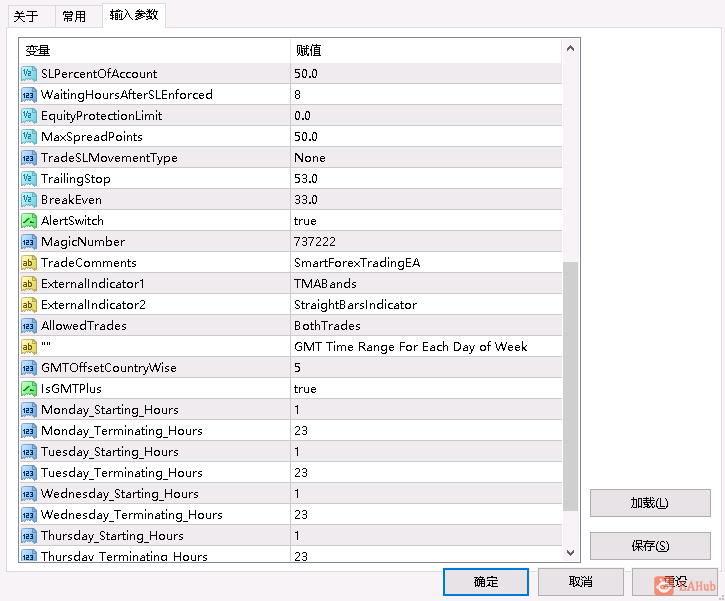Click the boolean icon beside IsGMTPlus

tap(29, 389)
